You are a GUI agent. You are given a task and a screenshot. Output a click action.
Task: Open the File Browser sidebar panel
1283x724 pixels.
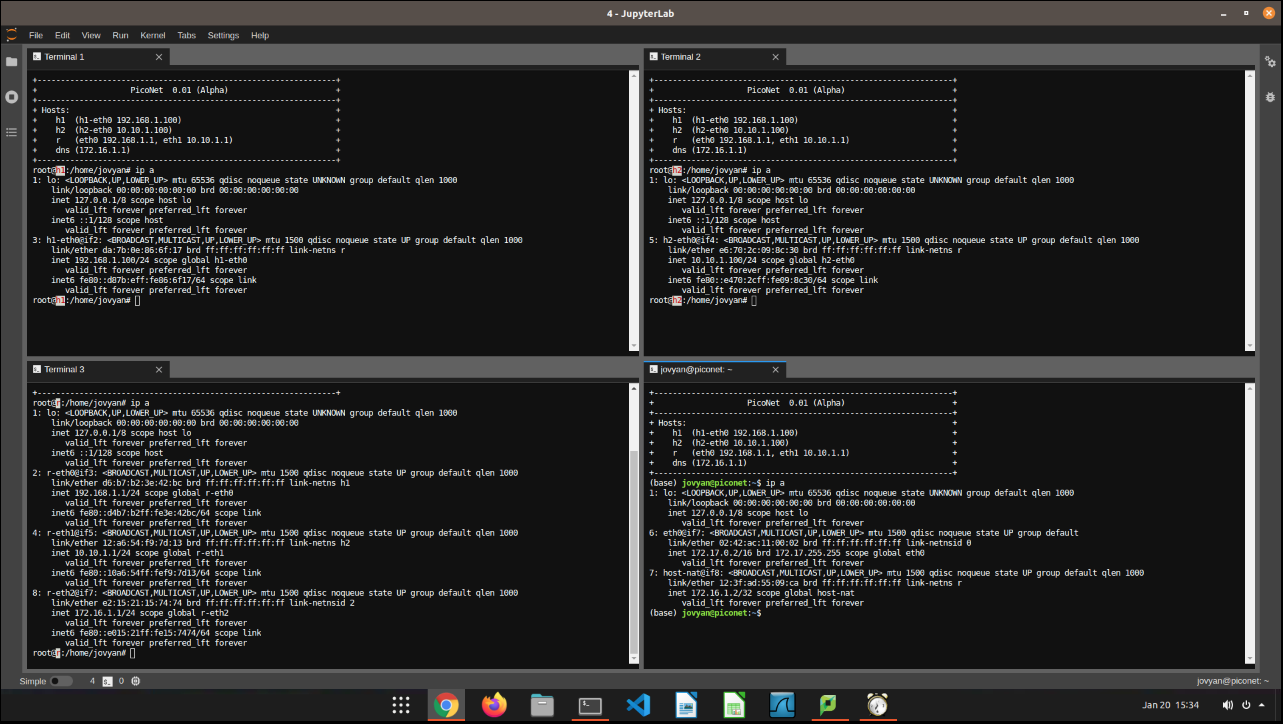click(x=12, y=62)
